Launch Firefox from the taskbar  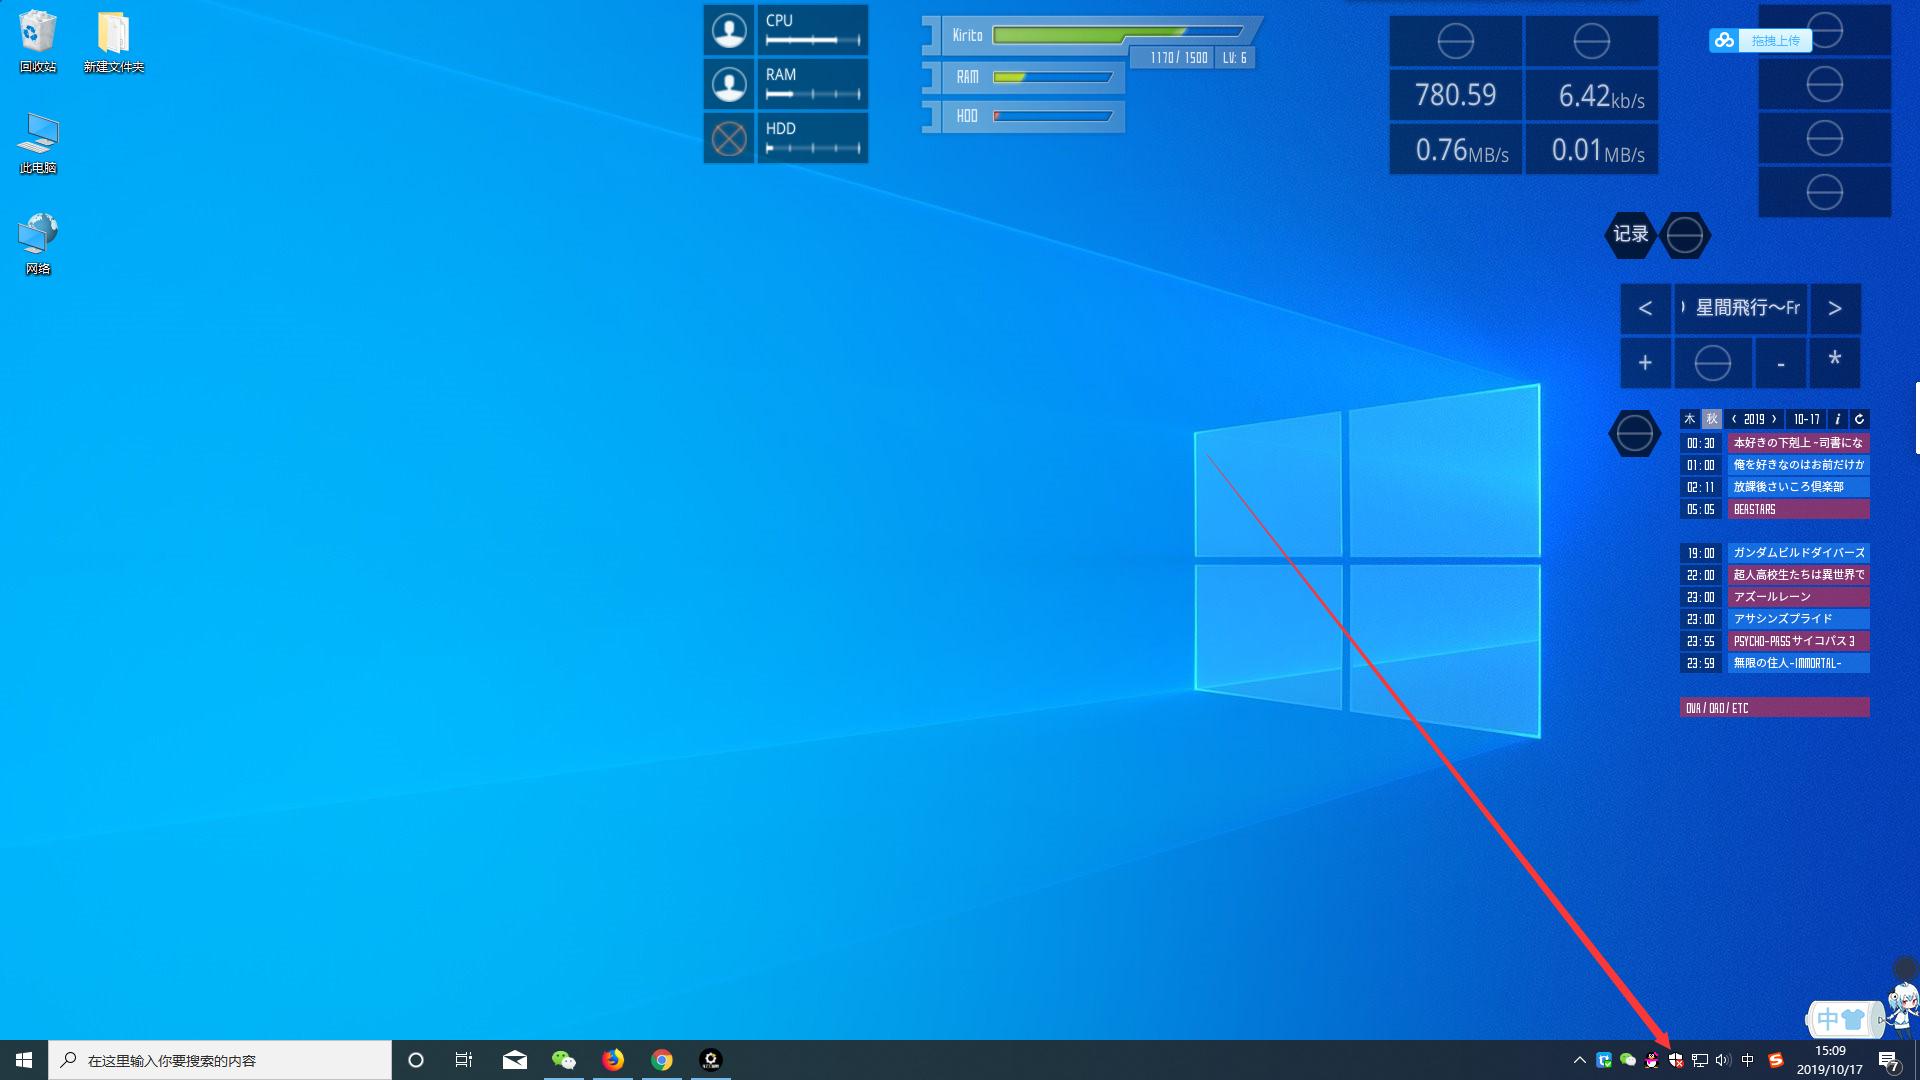[x=613, y=1060]
